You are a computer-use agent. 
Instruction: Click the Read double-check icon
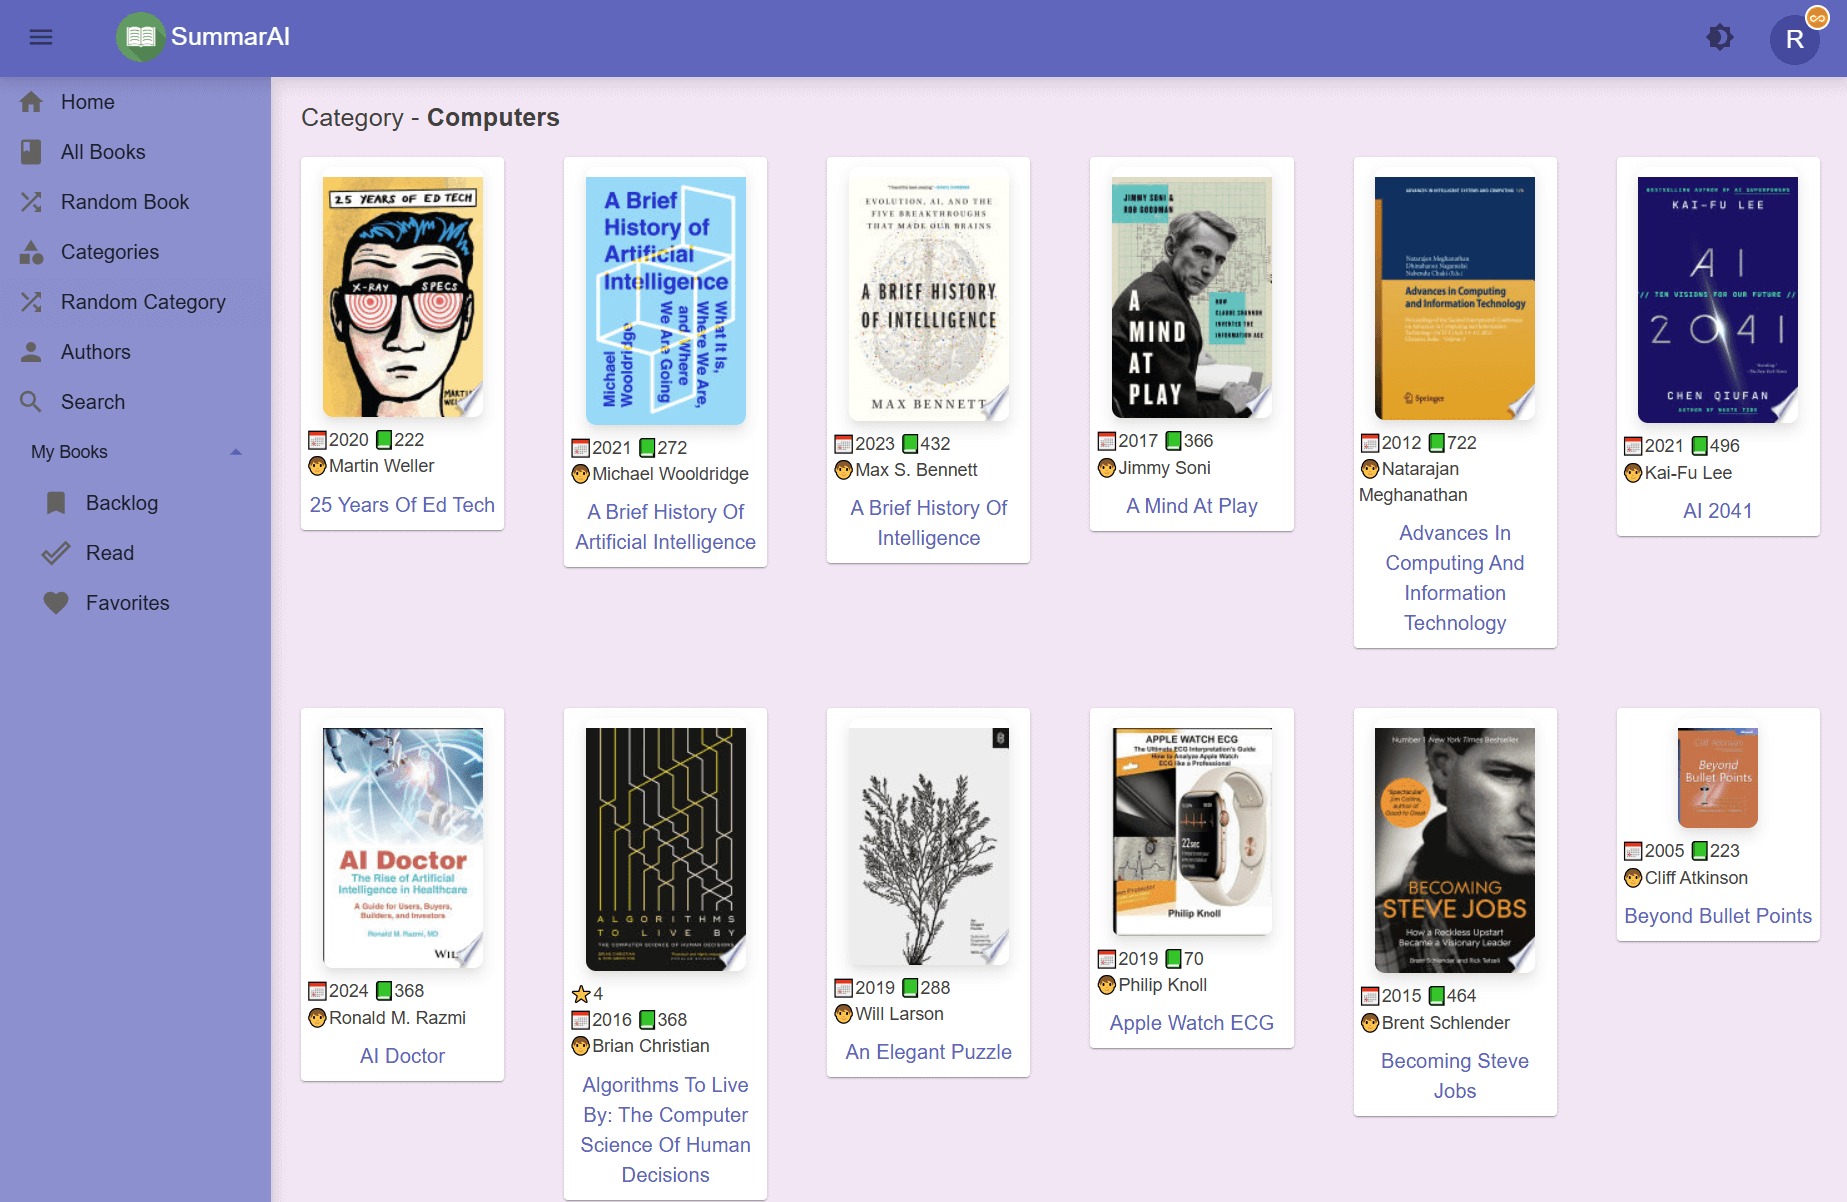56,553
